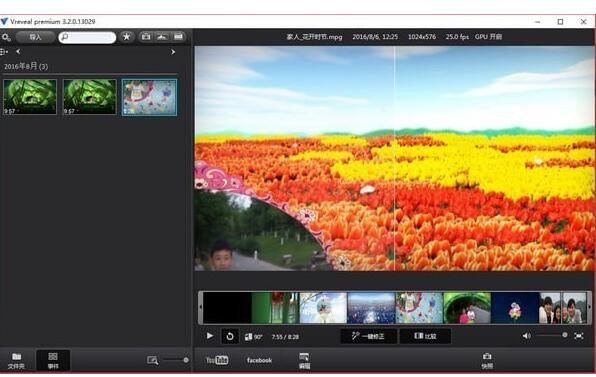The height and width of the screenshot is (377, 596).
Task: Click the volume slider handle
Action: click(x=565, y=335)
